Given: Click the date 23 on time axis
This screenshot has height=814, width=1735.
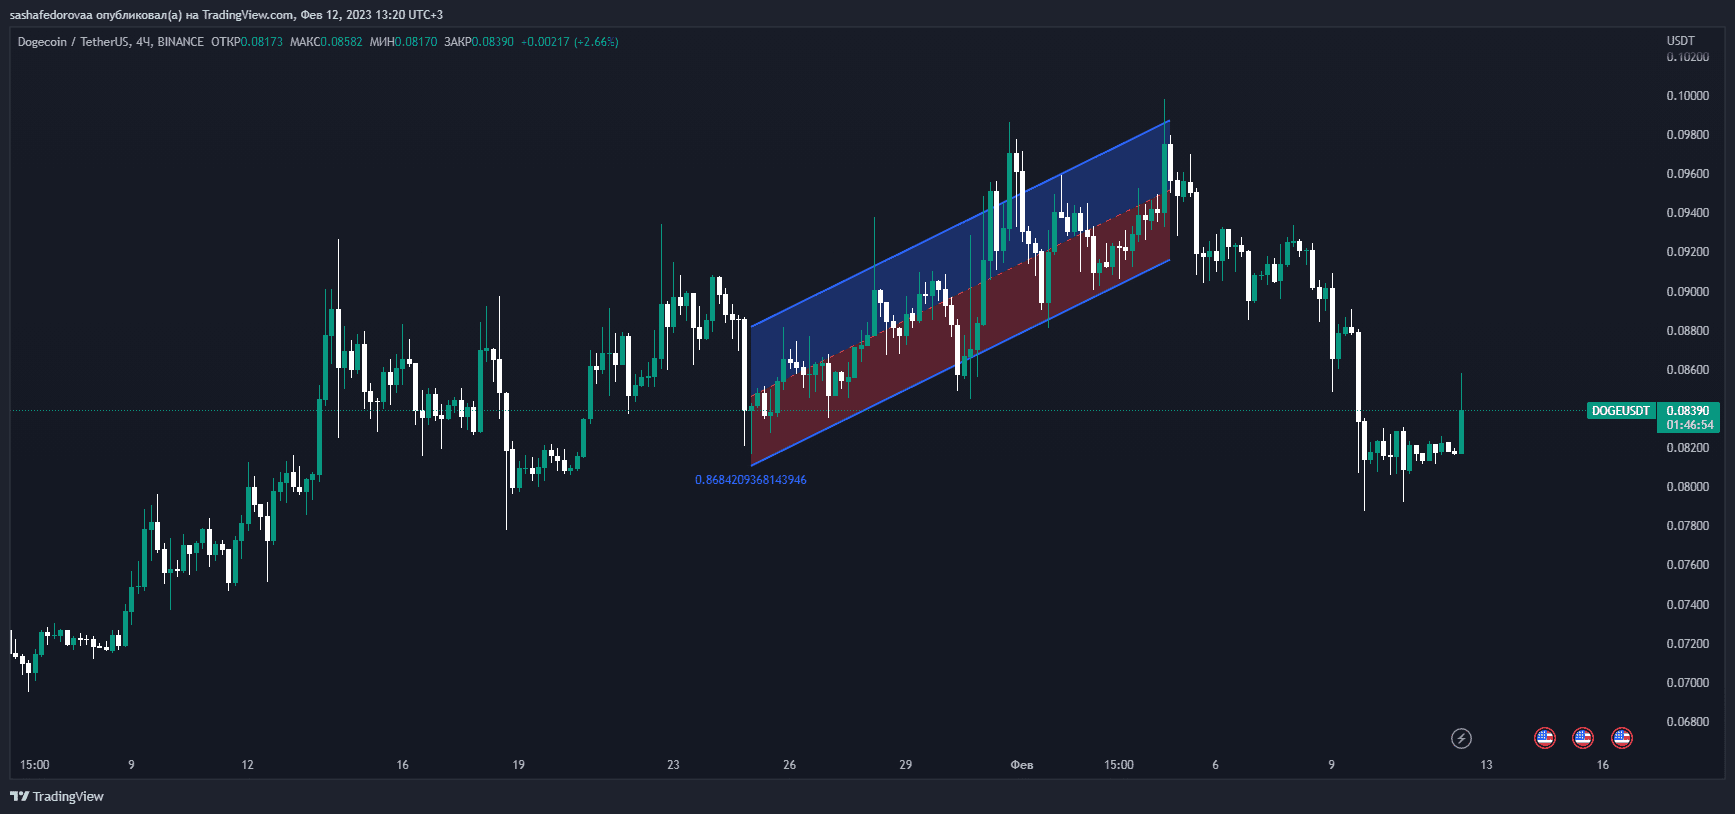Looking at the screenshot, I should [x=673, y=765].
